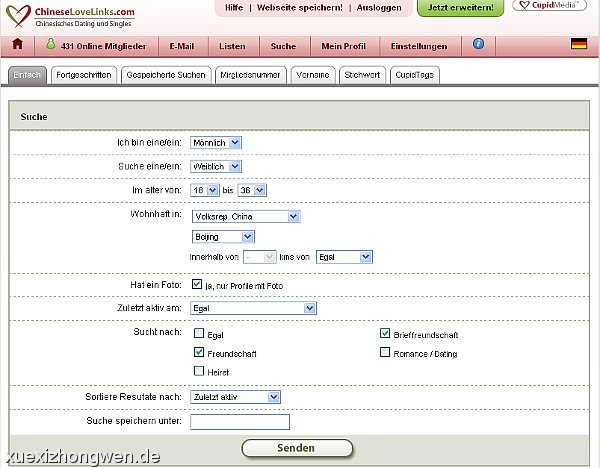Image resolution: width=600 pixels, height=468 pixels.
Task: Click the German flag language icon
Action: pos(578,44)
